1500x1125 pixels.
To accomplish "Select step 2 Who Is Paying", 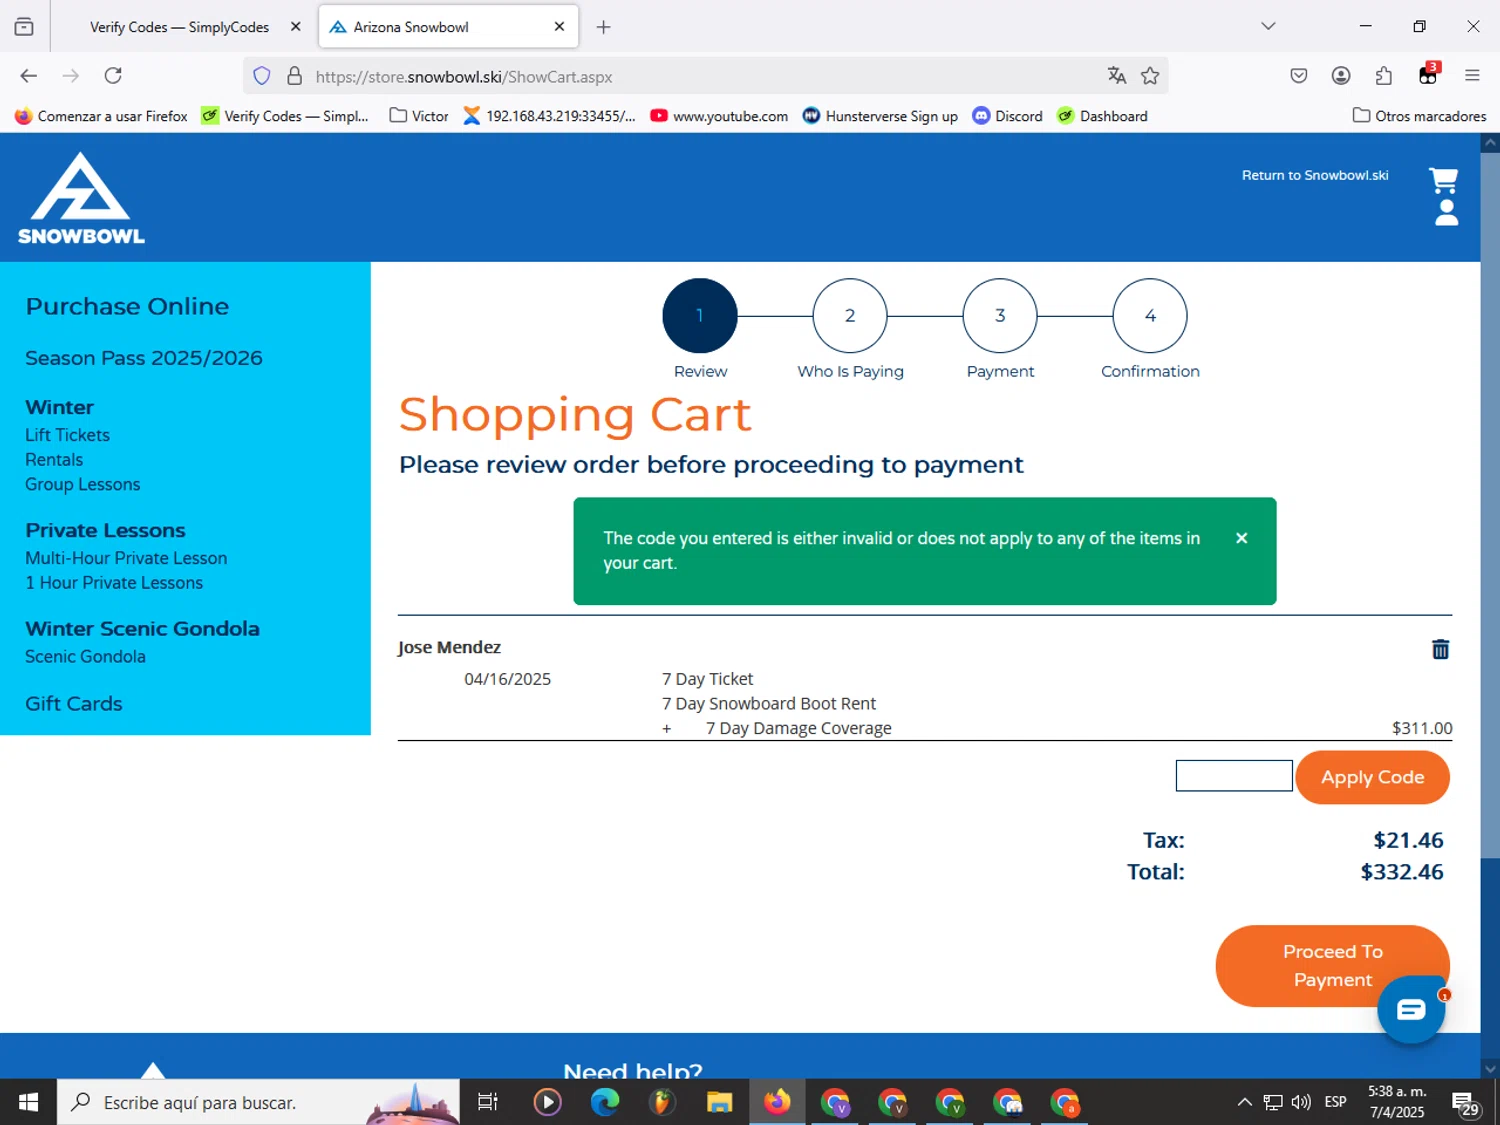I will [x=850, y=316].
